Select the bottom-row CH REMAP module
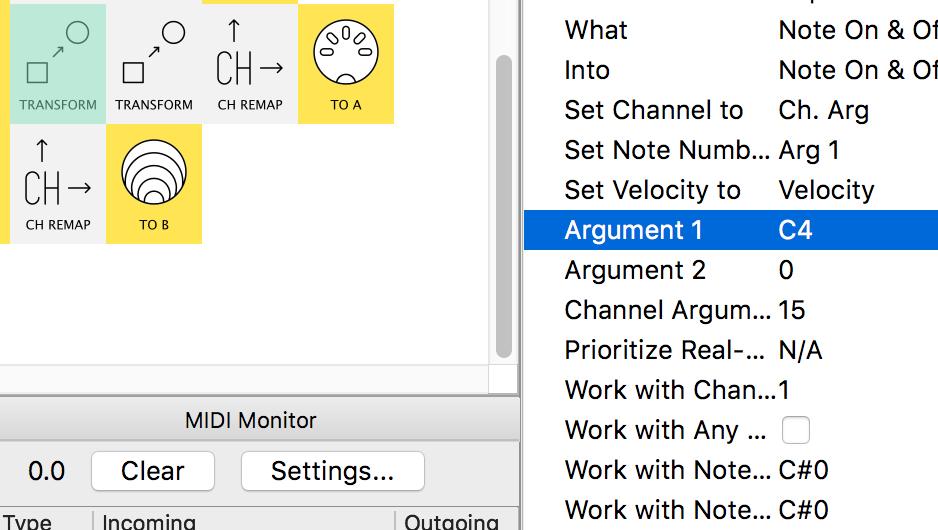This screenshot has height=530, width=938. click(x=58, y=184)
